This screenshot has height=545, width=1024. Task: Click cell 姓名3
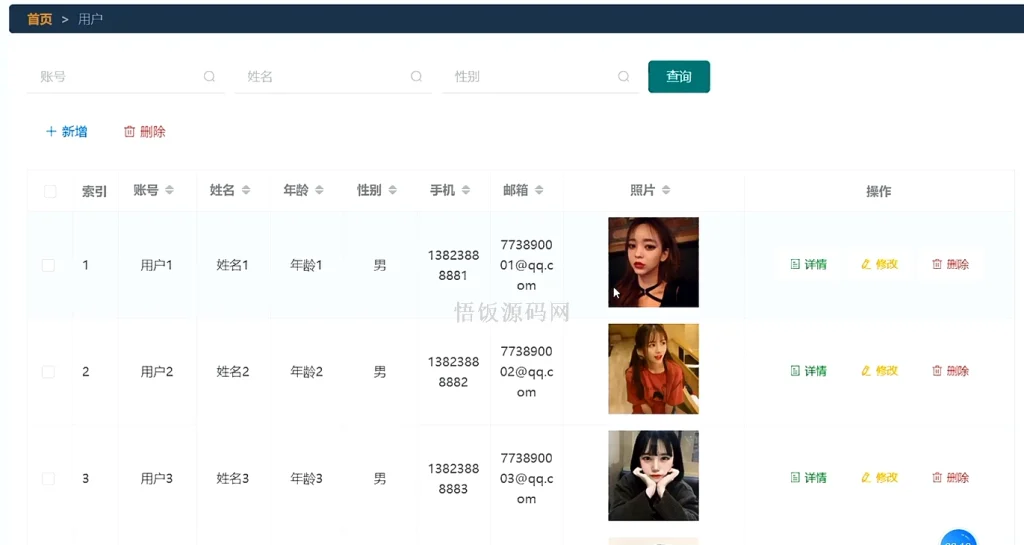click(x=232, y=478)
